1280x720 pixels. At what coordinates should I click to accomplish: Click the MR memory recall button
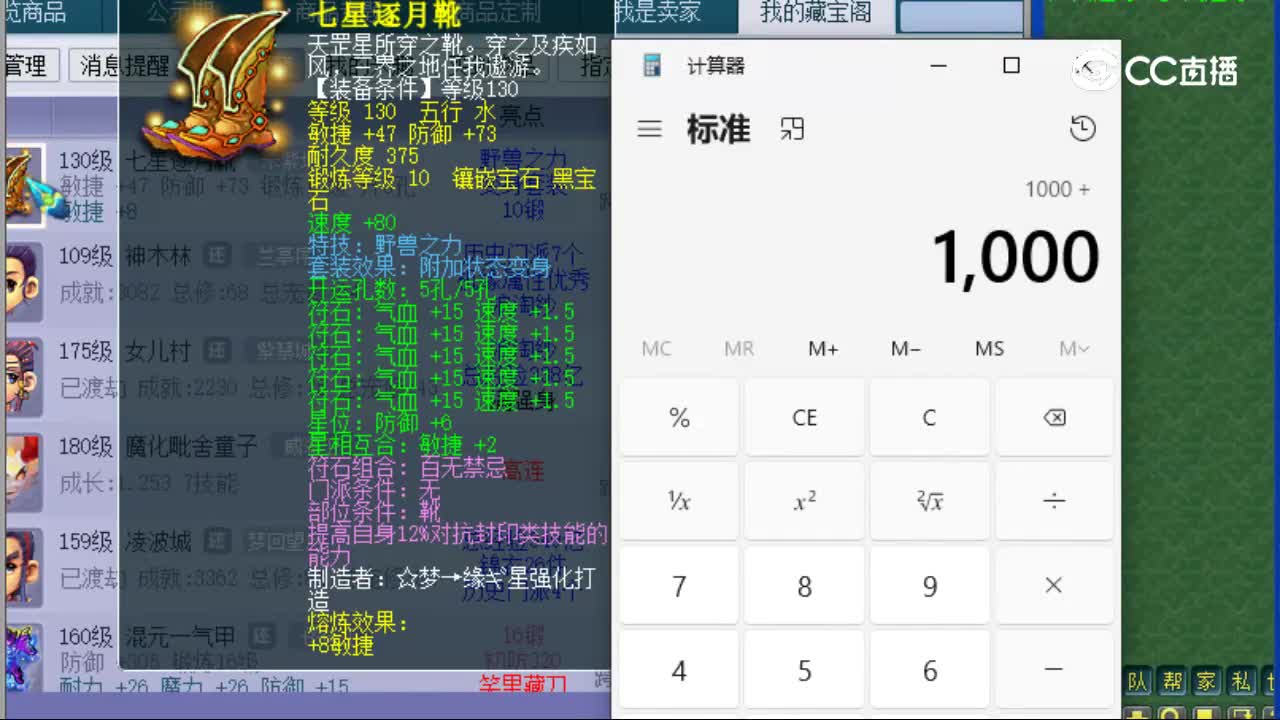tap(739, 348)
